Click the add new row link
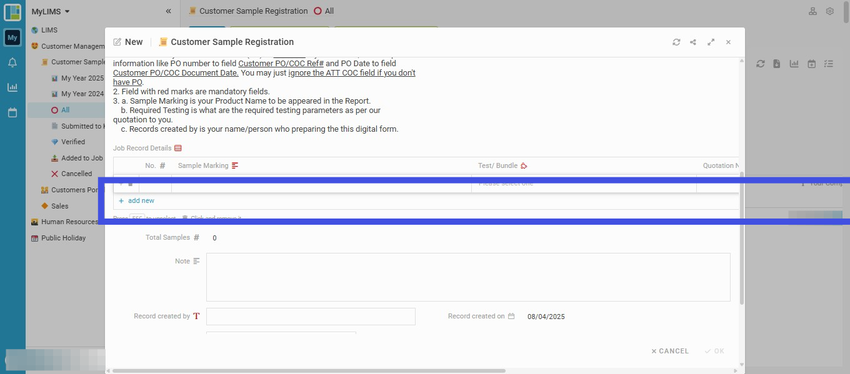Image resolution: width=850 pixels, height=374 pixels. [x=136, y=201]
